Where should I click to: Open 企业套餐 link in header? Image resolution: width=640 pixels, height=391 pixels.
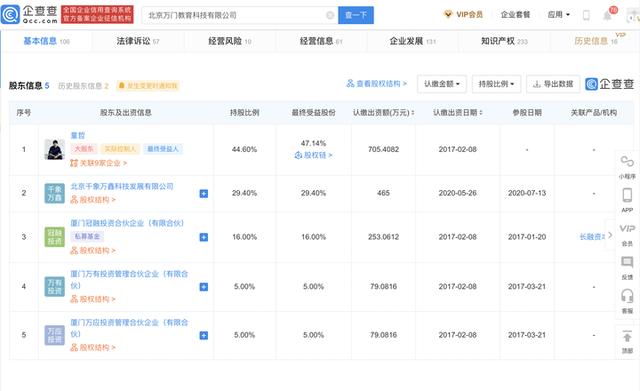515,15
